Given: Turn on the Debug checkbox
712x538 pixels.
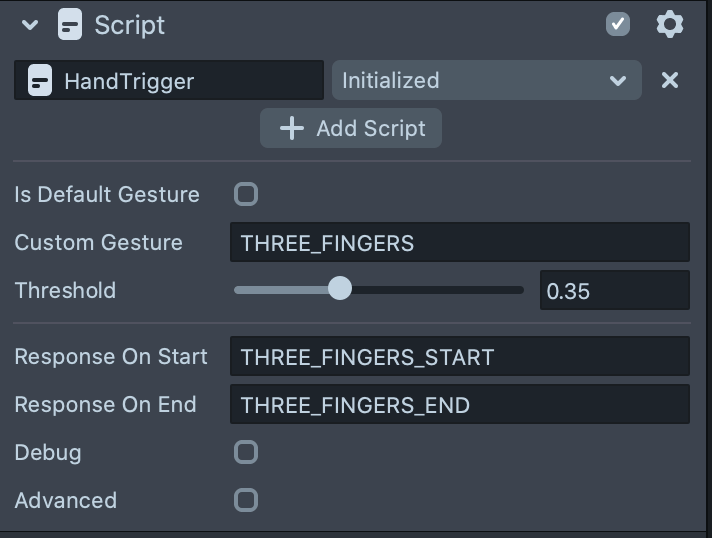Looking at the screenshot, I should pos(246,452).
